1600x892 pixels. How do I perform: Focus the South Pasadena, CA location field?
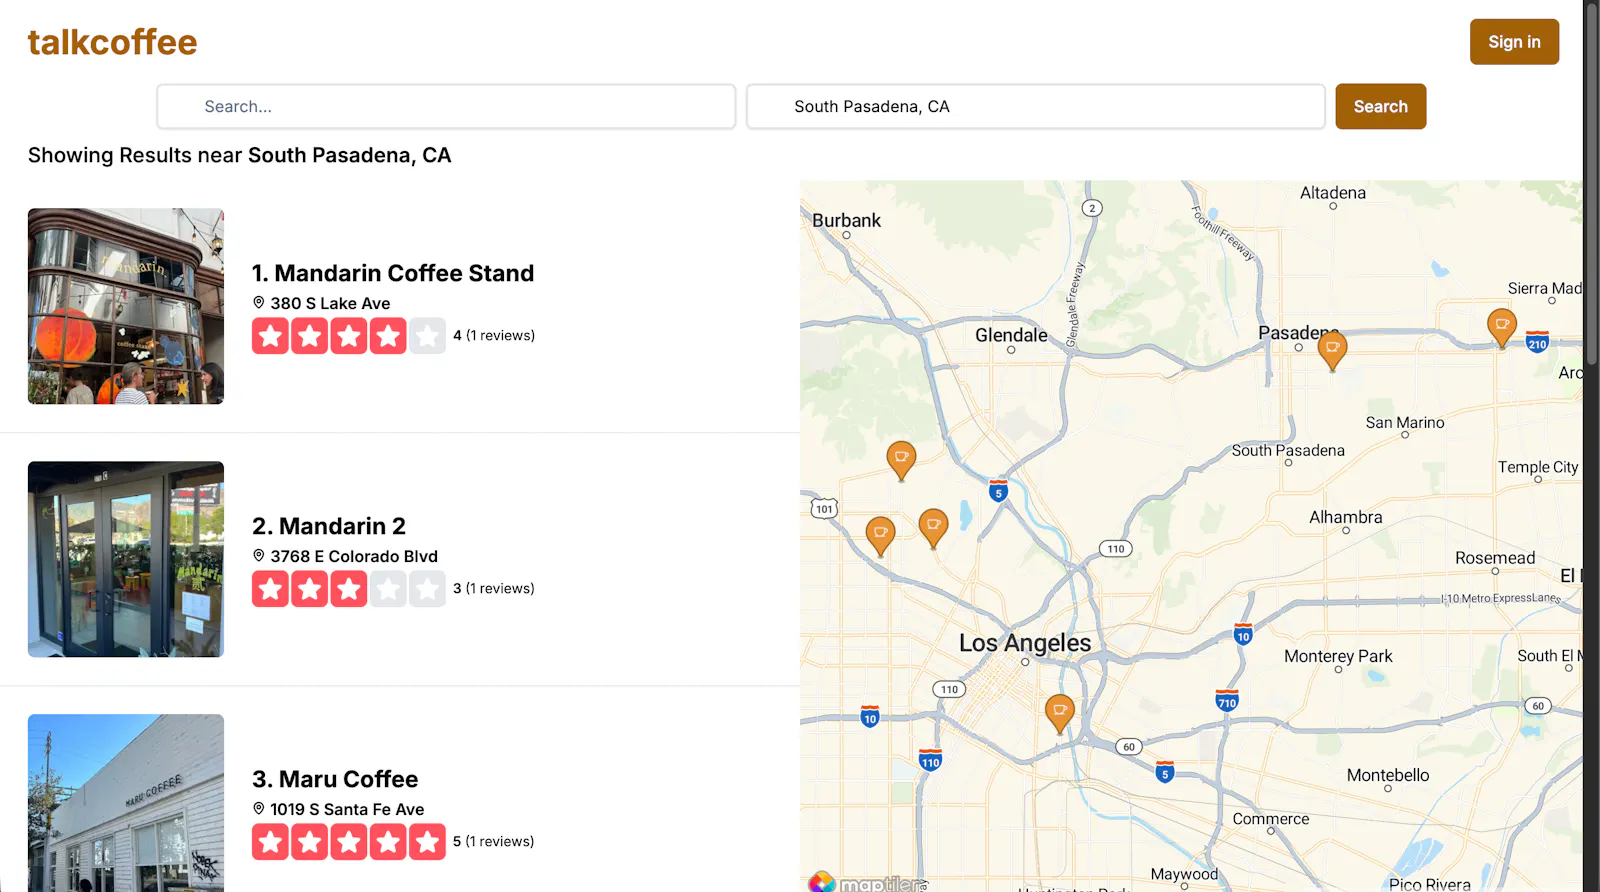(x=1036, y=106)
